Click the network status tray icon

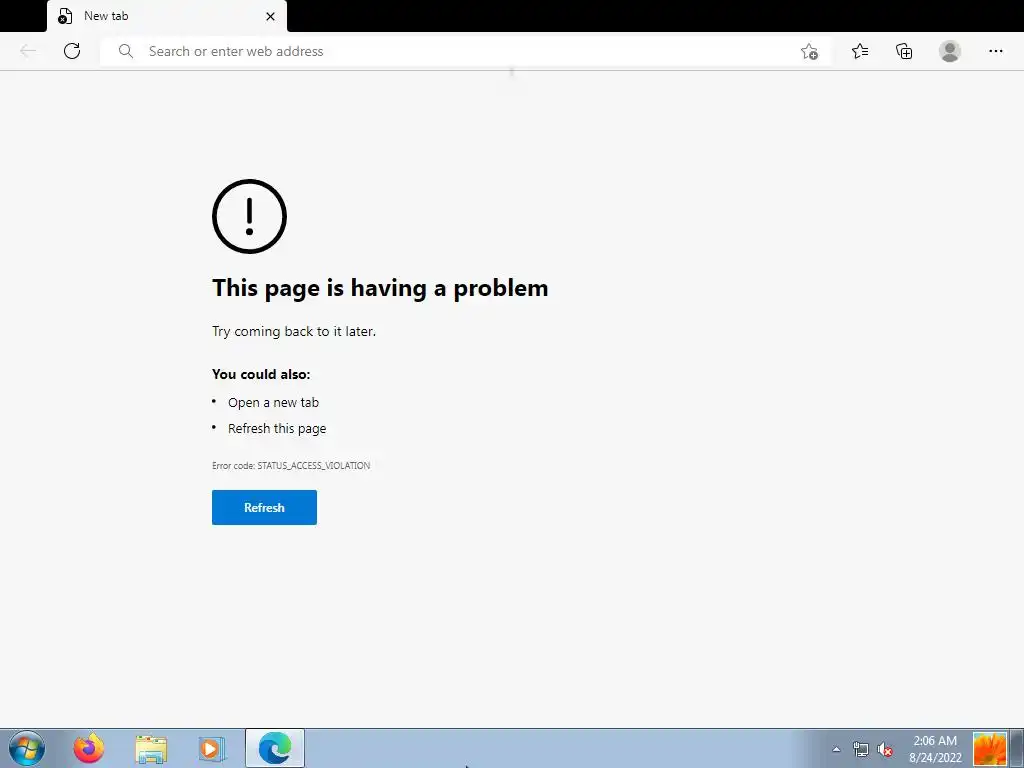pos(861,749)
